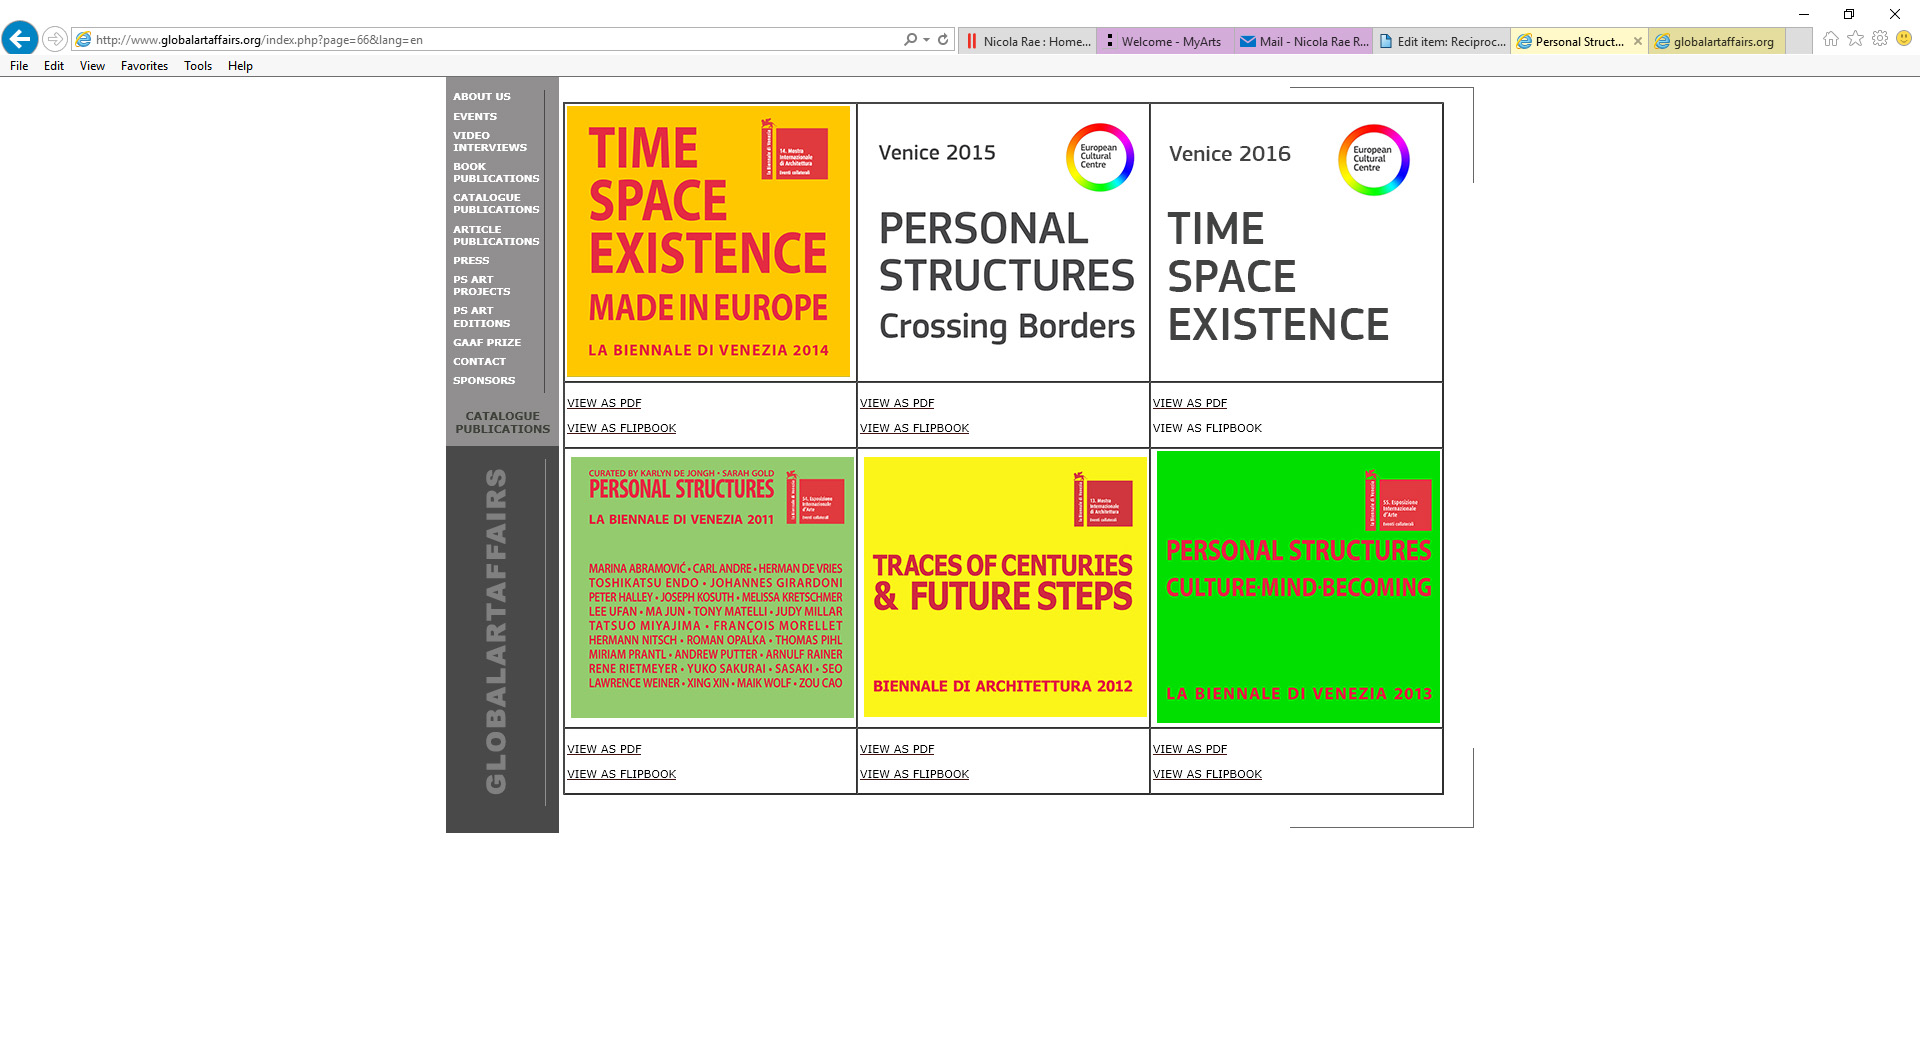Switch to Mail - Nicola Rae tab
The image size is (1920, 1040).
[1304, 41]
